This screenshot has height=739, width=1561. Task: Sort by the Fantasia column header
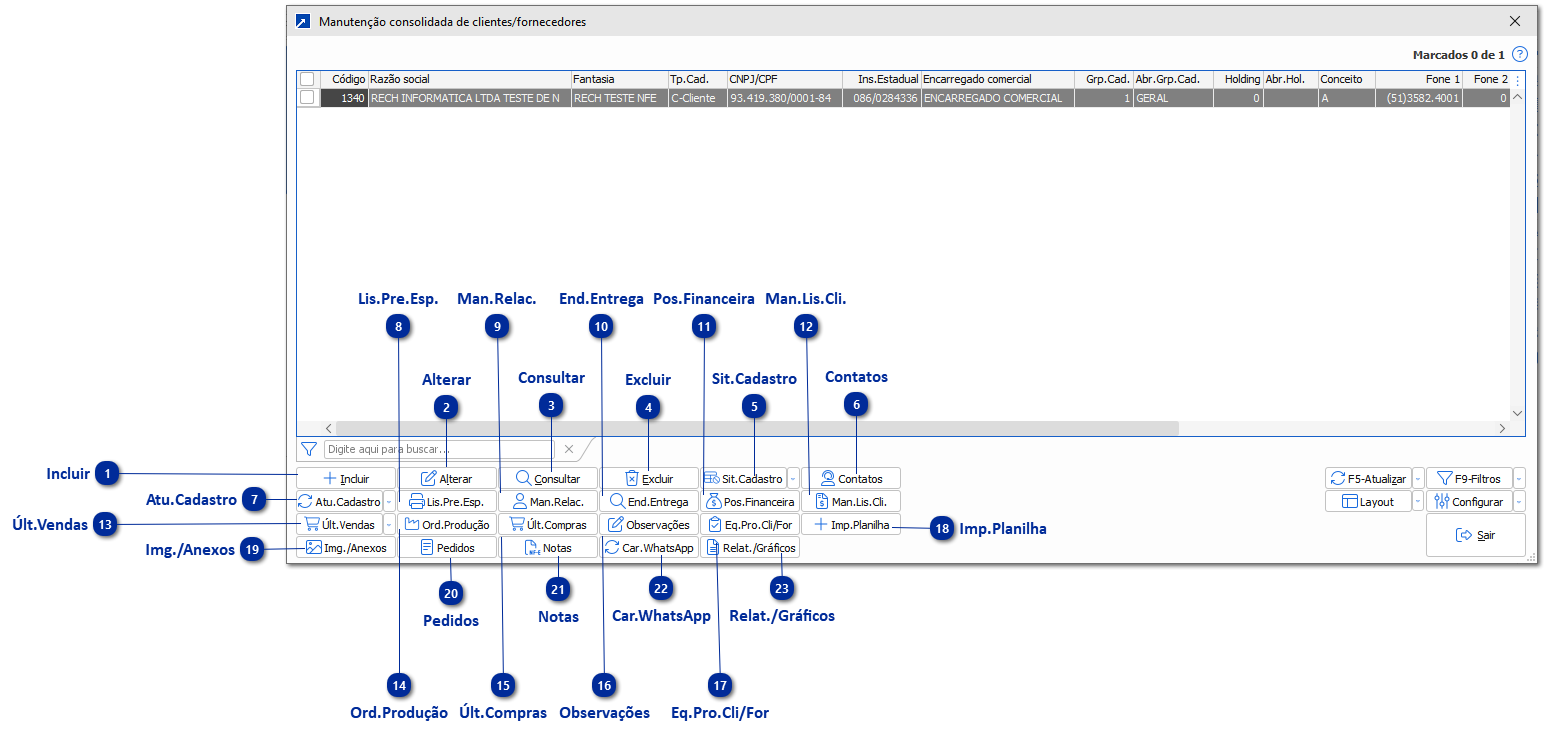(x=619, y=79)
